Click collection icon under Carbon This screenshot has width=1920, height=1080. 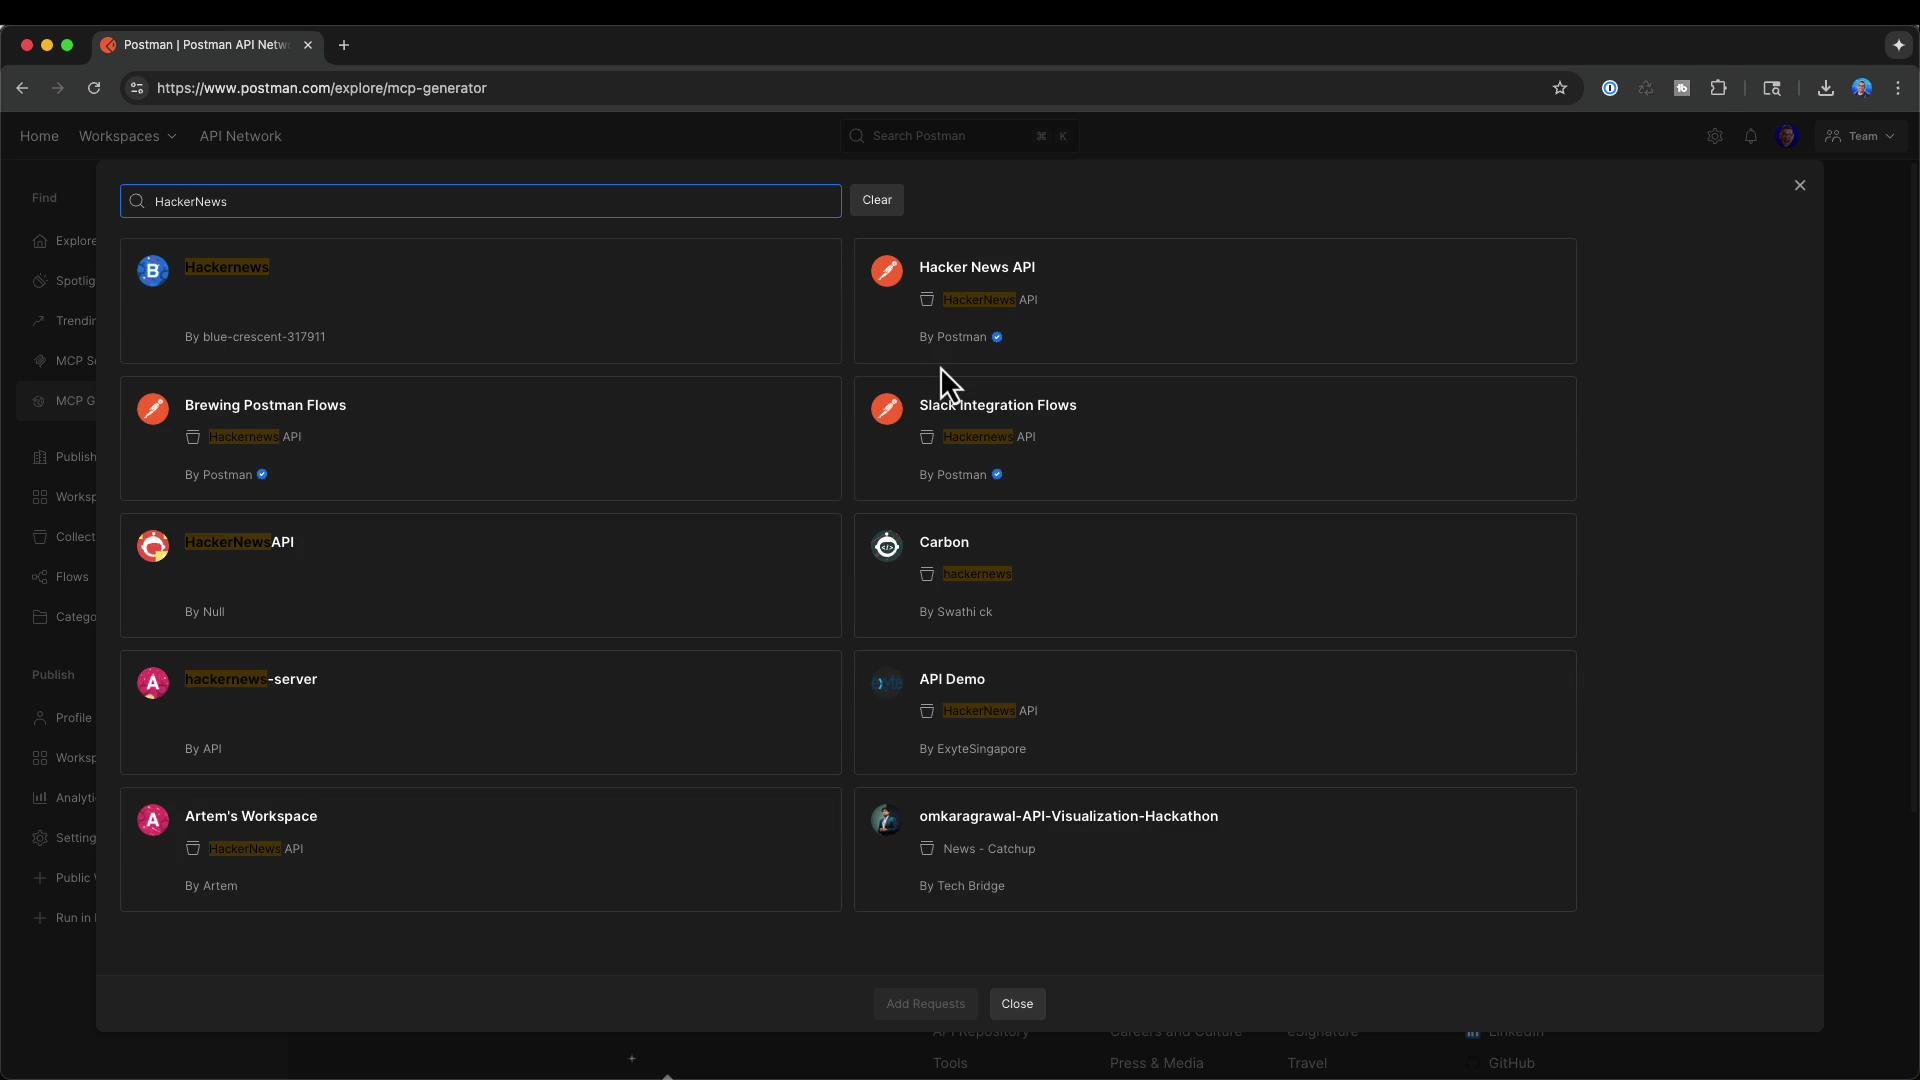[x=927, y=574]
